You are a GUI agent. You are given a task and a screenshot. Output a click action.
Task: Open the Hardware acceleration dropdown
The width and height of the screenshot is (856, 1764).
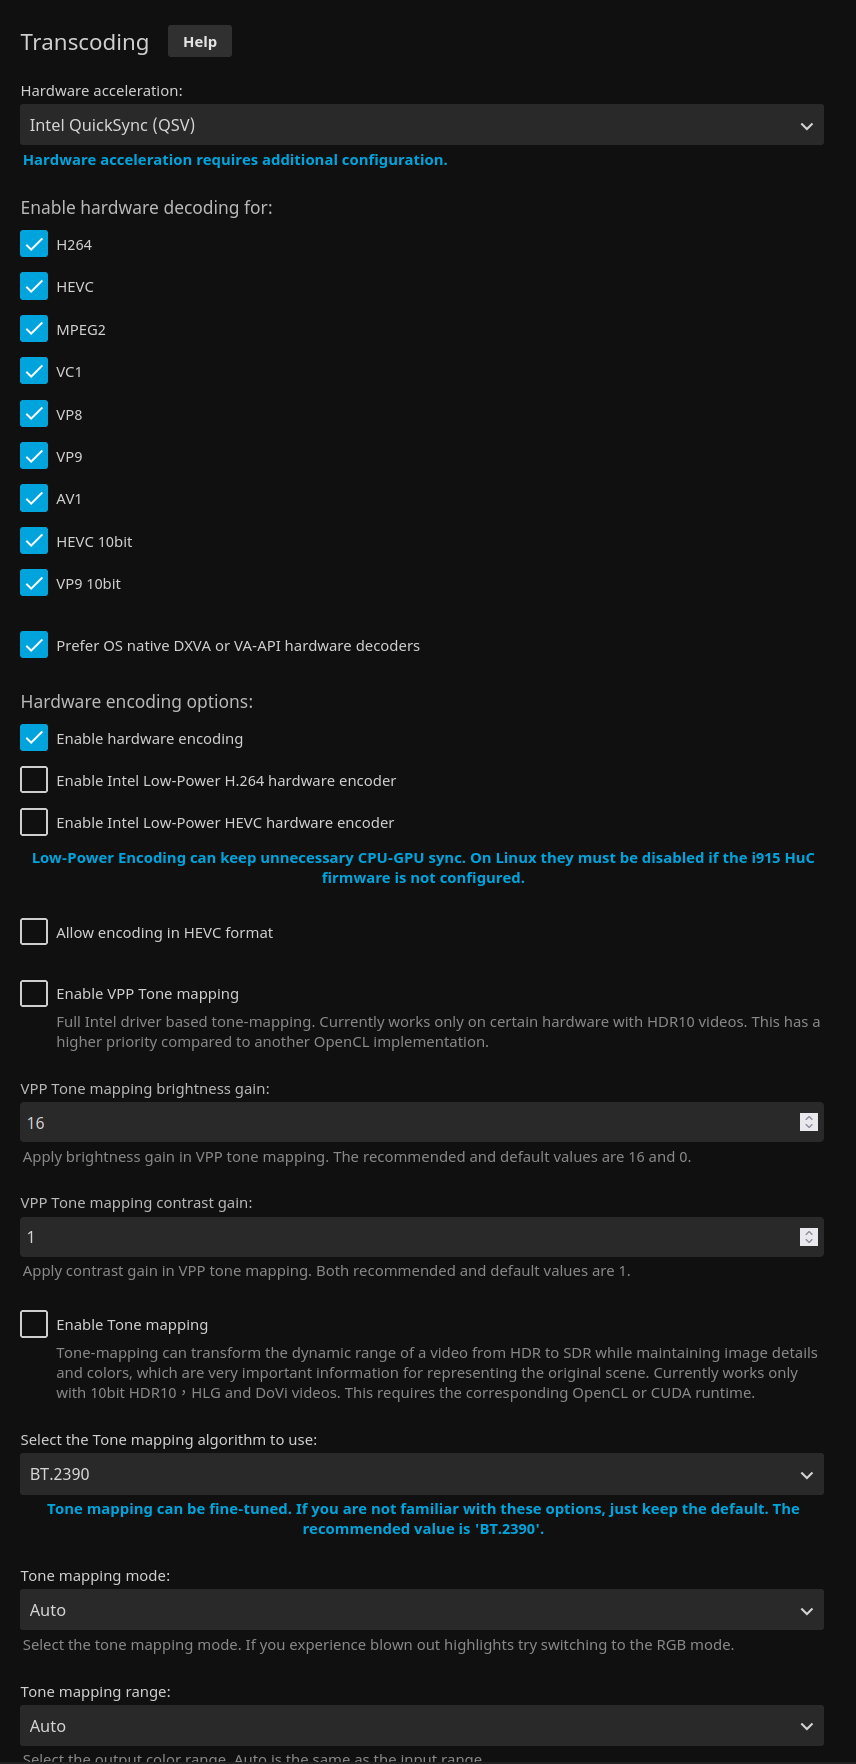click(x=421, y=125)
